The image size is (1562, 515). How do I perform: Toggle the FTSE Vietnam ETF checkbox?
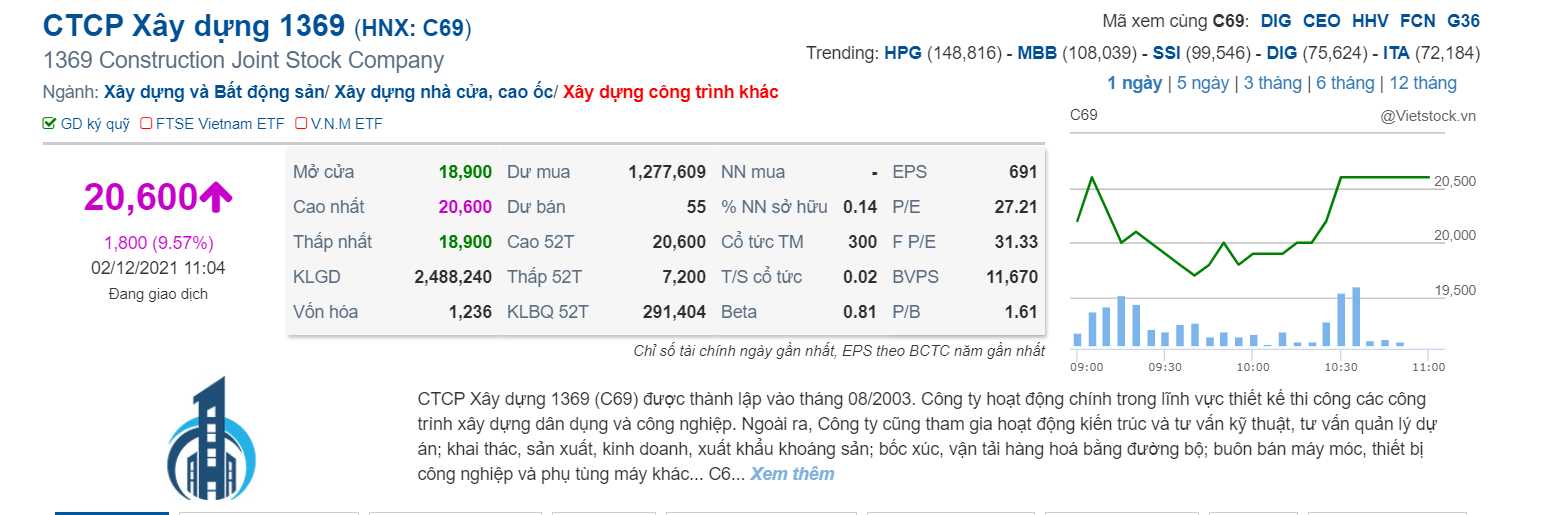click(x=146, y=124)
